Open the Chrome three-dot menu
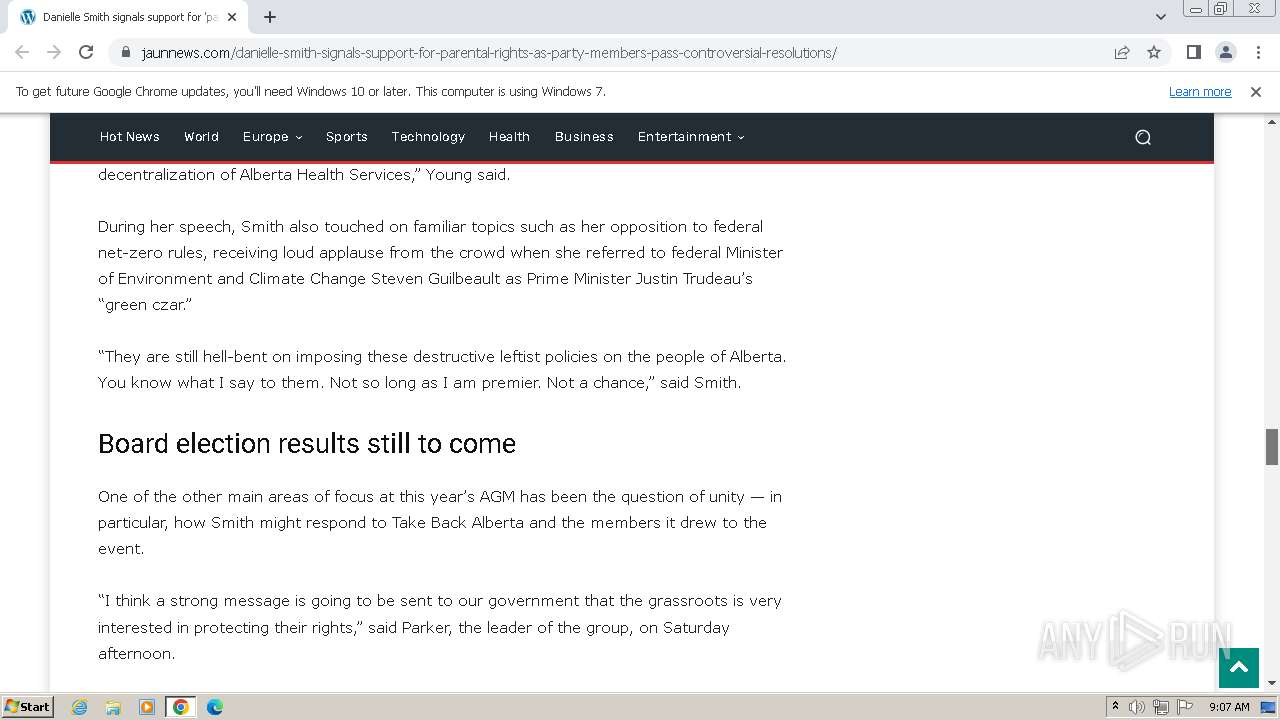This screenshot has width=1280, height=720. point(1258,52)
